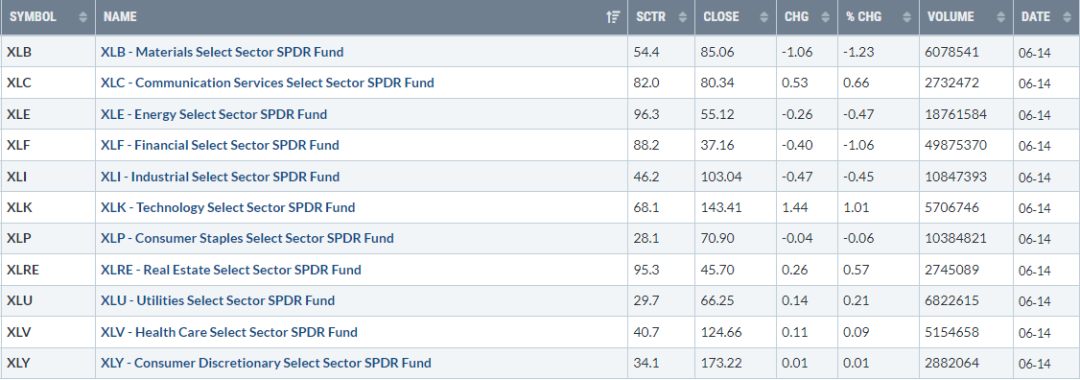Sort table by CLOSE arrows
This screenshot has height=380, width=1080.
click(x=764, y=17)
